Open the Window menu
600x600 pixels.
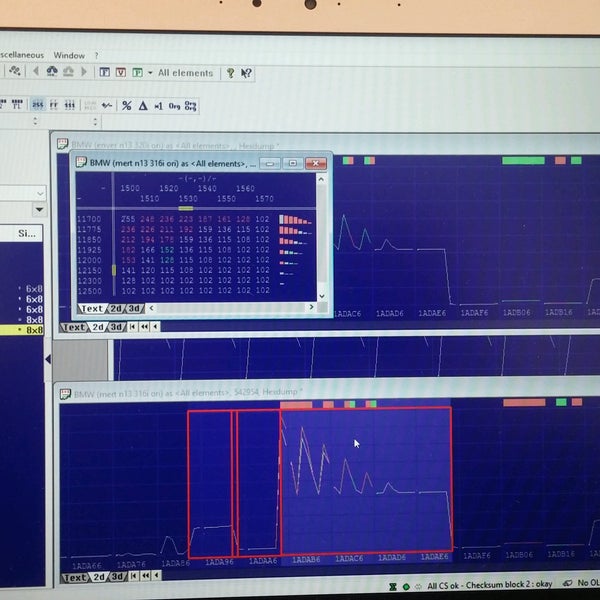(69, 55)
